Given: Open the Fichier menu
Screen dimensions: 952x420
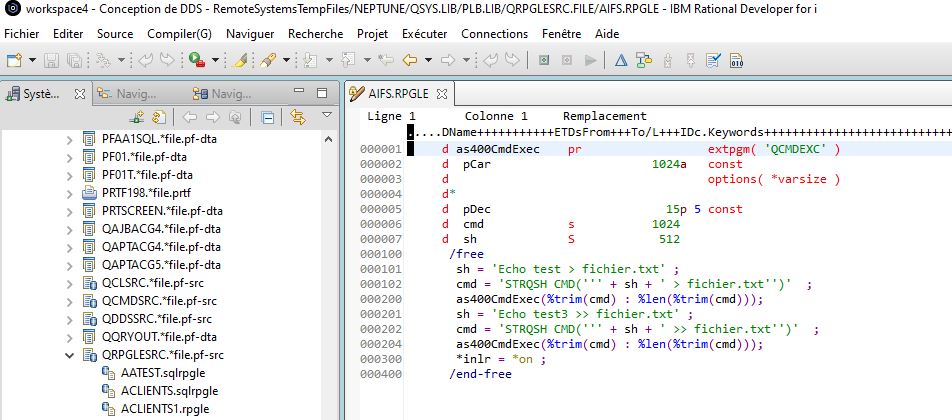Looking at the screenshot, I should 22,34.
